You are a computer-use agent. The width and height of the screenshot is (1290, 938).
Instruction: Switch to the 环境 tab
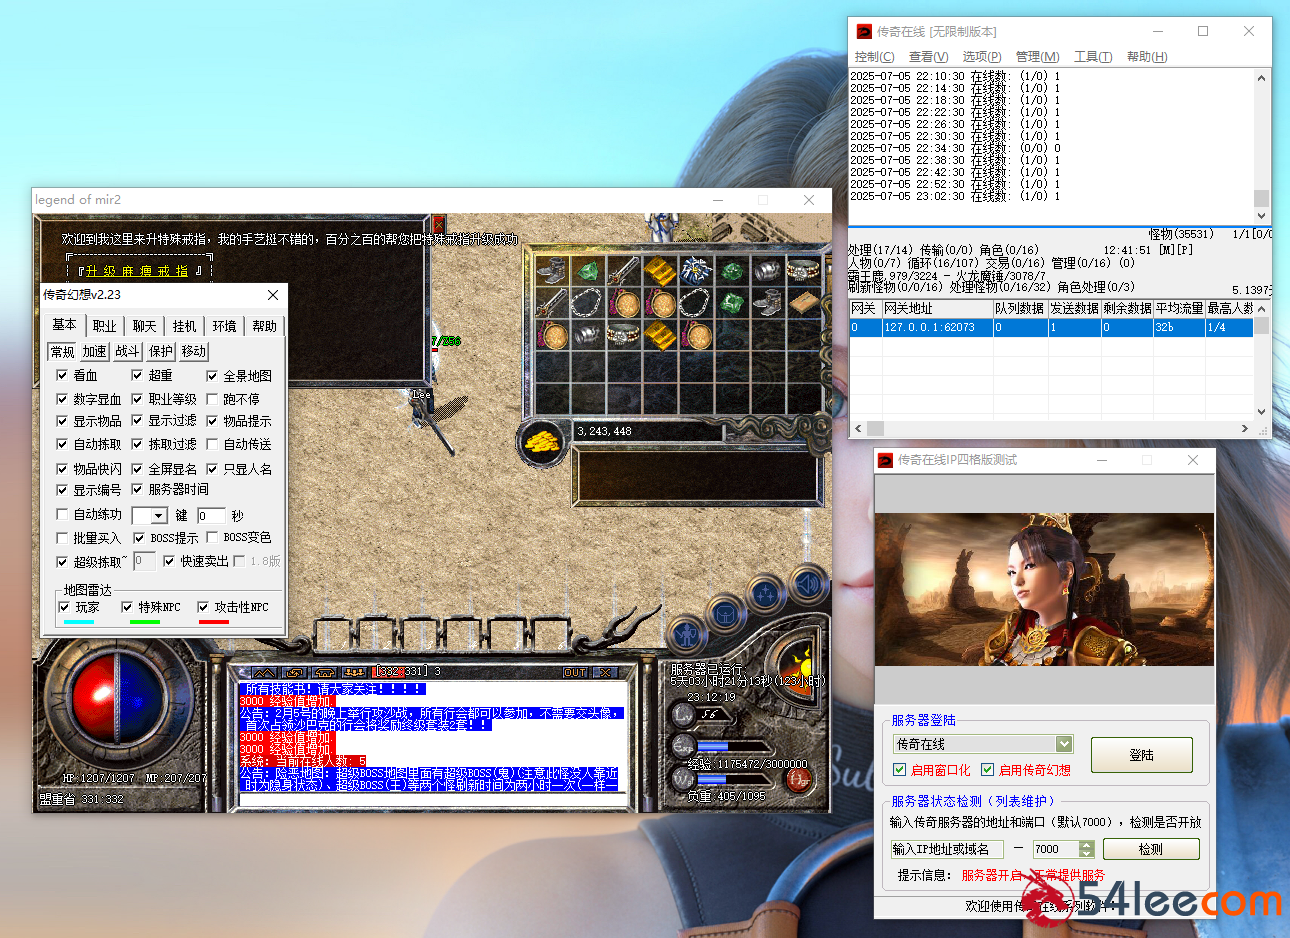(225, 326)
